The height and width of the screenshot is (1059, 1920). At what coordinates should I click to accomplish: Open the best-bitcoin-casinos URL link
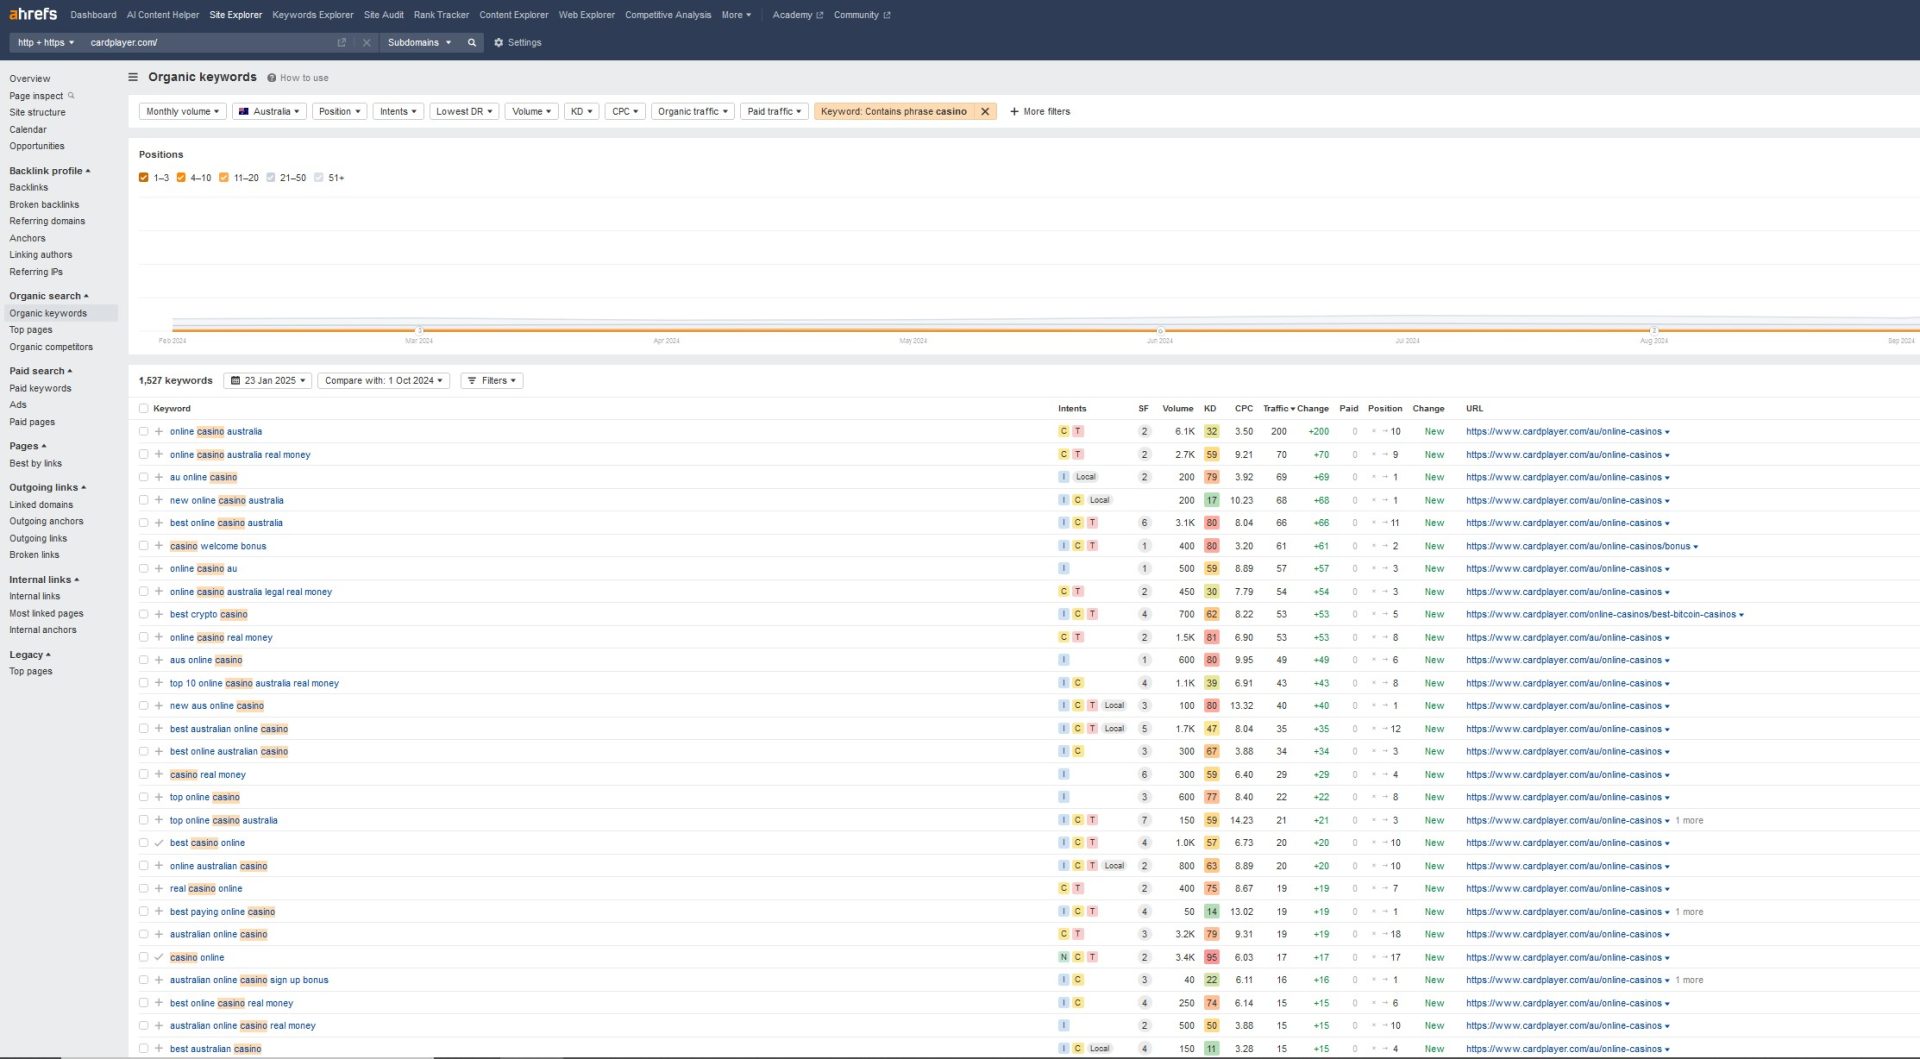(1601, 615)
